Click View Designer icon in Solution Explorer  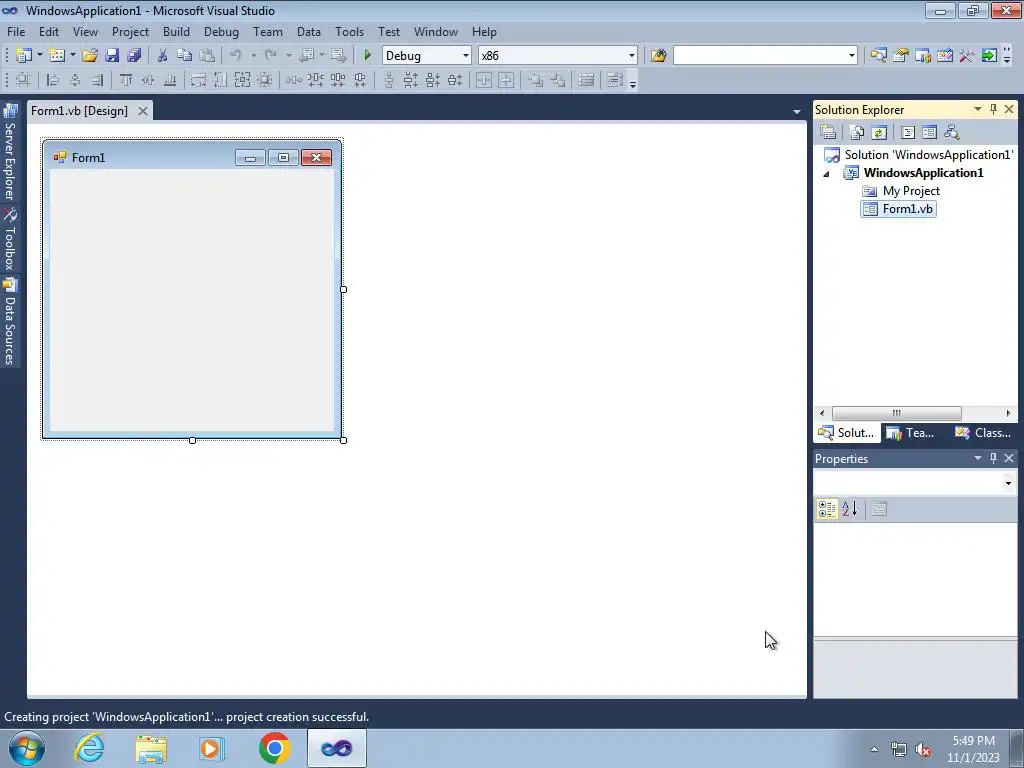(x=929, y=133)
